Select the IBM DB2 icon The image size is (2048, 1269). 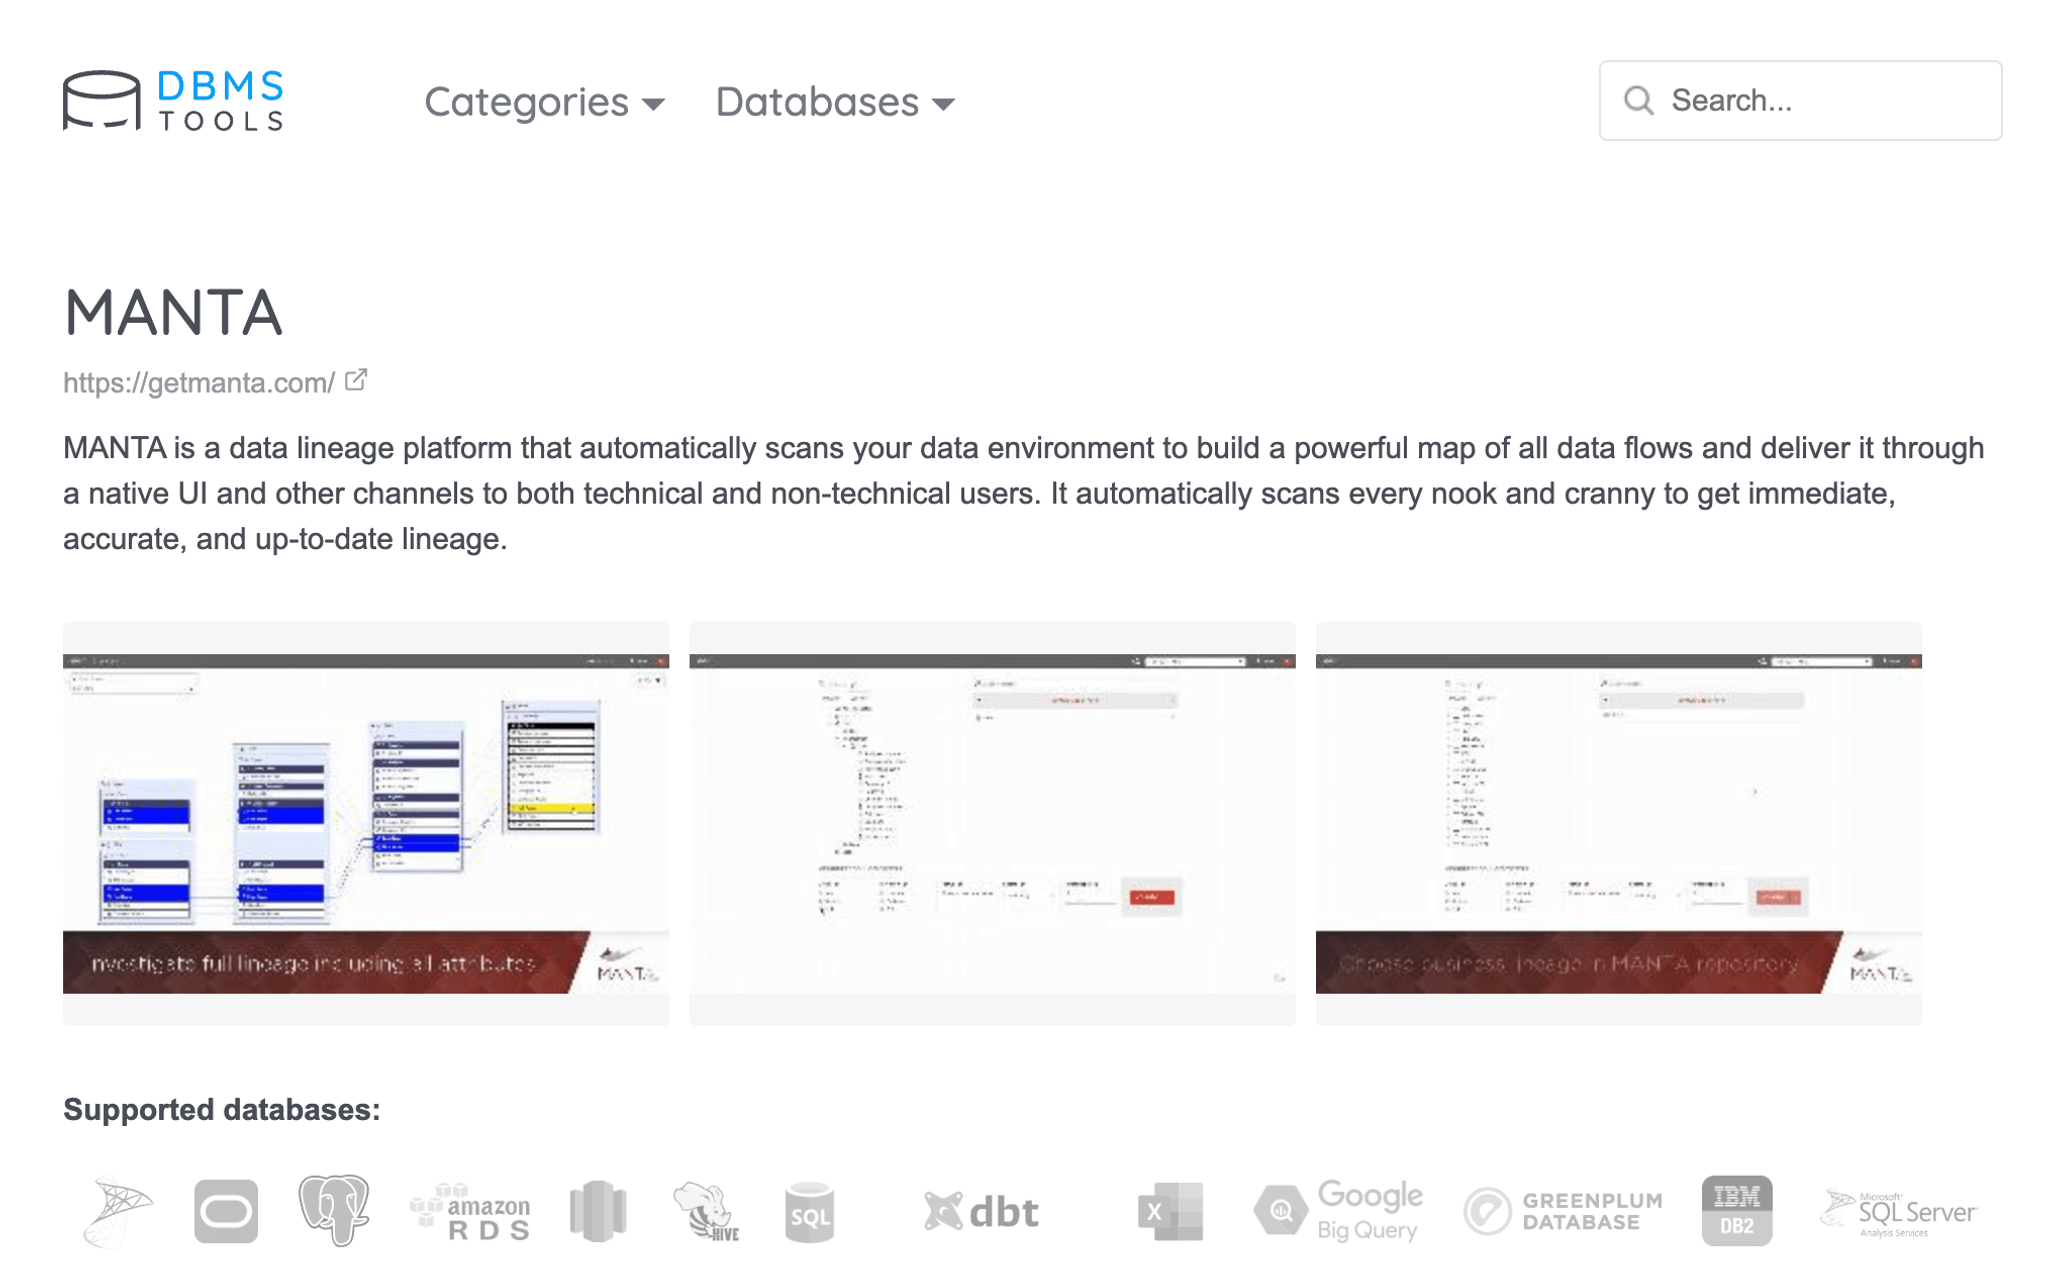click(1737, 1210)
